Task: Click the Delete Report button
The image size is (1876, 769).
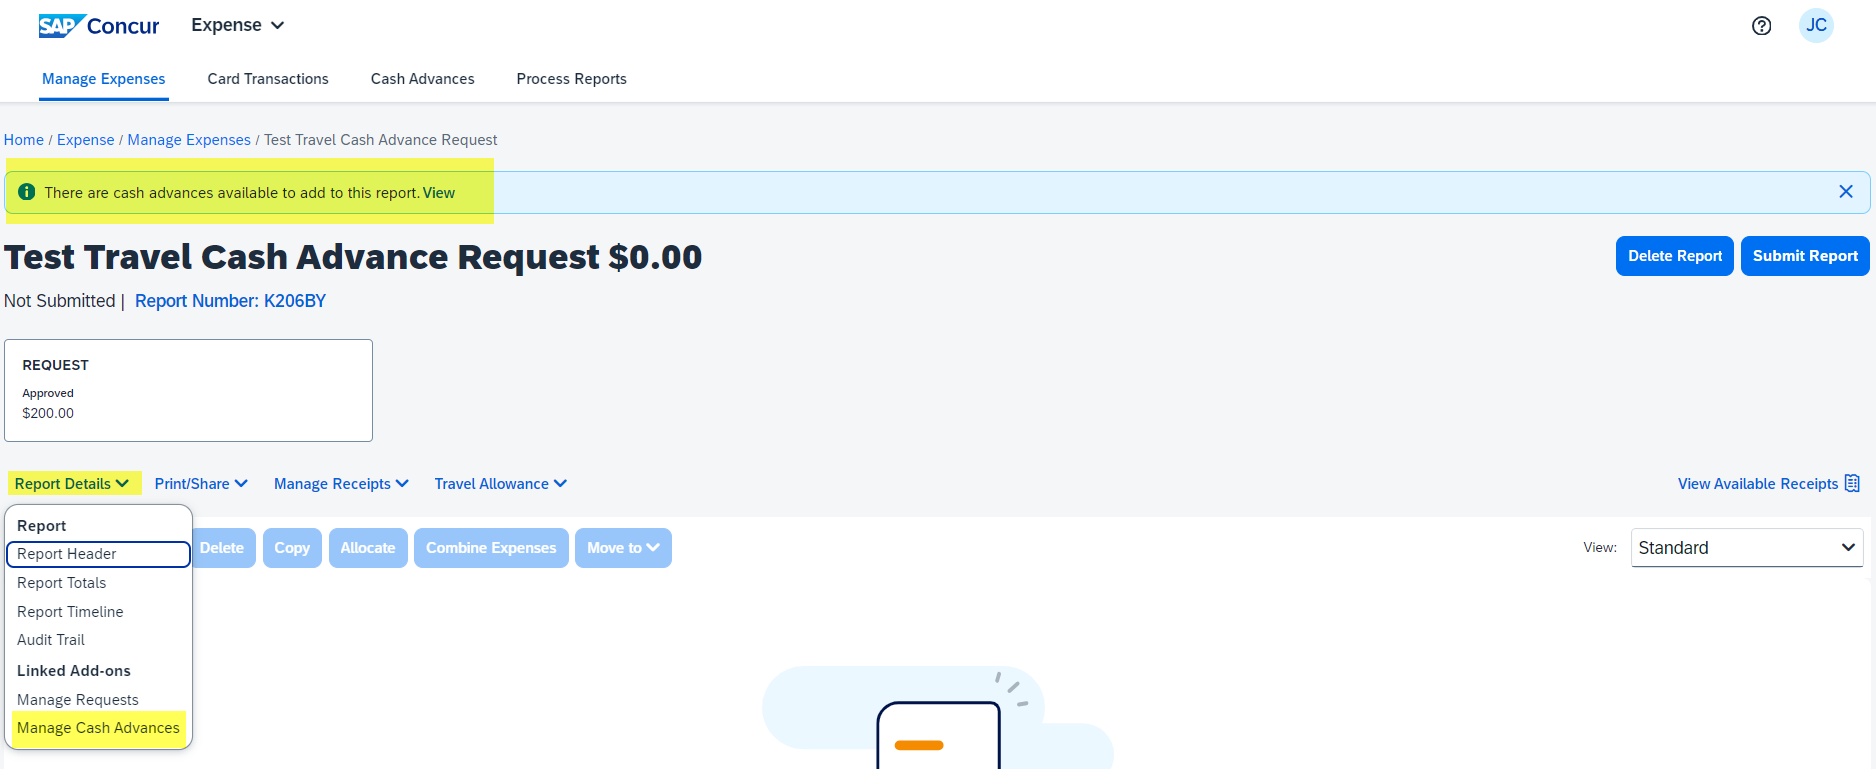Action: coord(1675,256)
